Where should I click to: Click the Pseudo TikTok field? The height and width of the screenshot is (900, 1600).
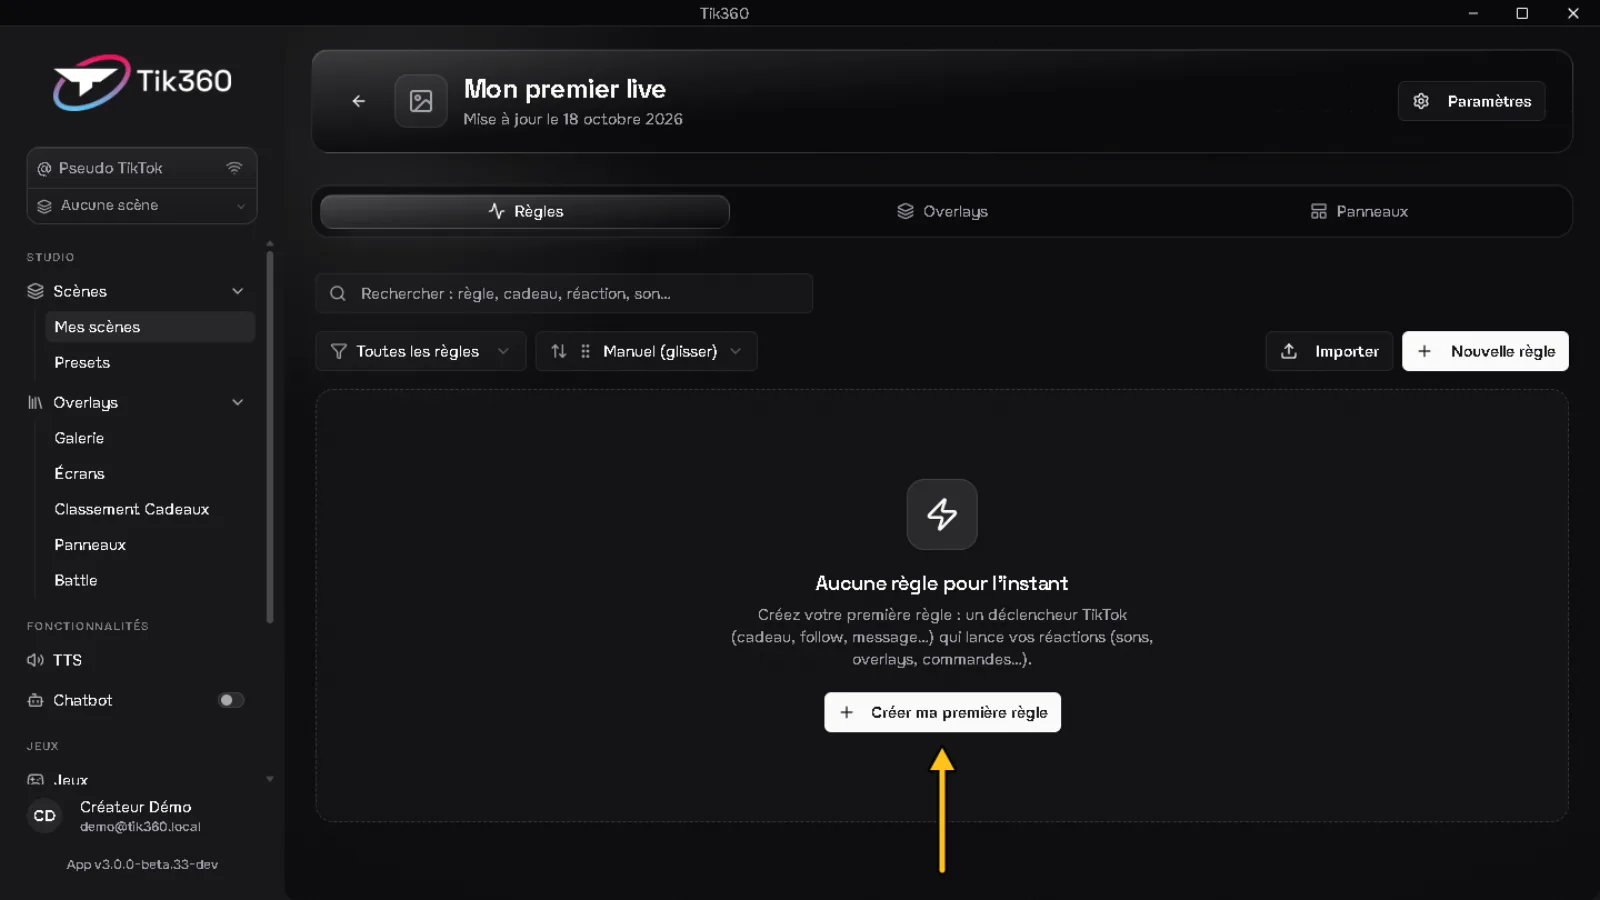coord(142,168)
